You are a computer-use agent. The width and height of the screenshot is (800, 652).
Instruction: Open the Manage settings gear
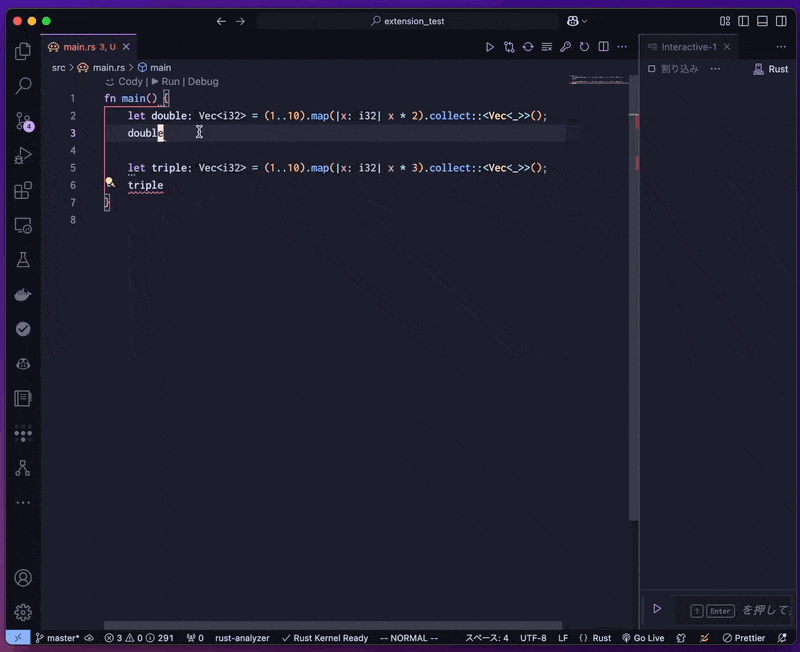point(23,612)
